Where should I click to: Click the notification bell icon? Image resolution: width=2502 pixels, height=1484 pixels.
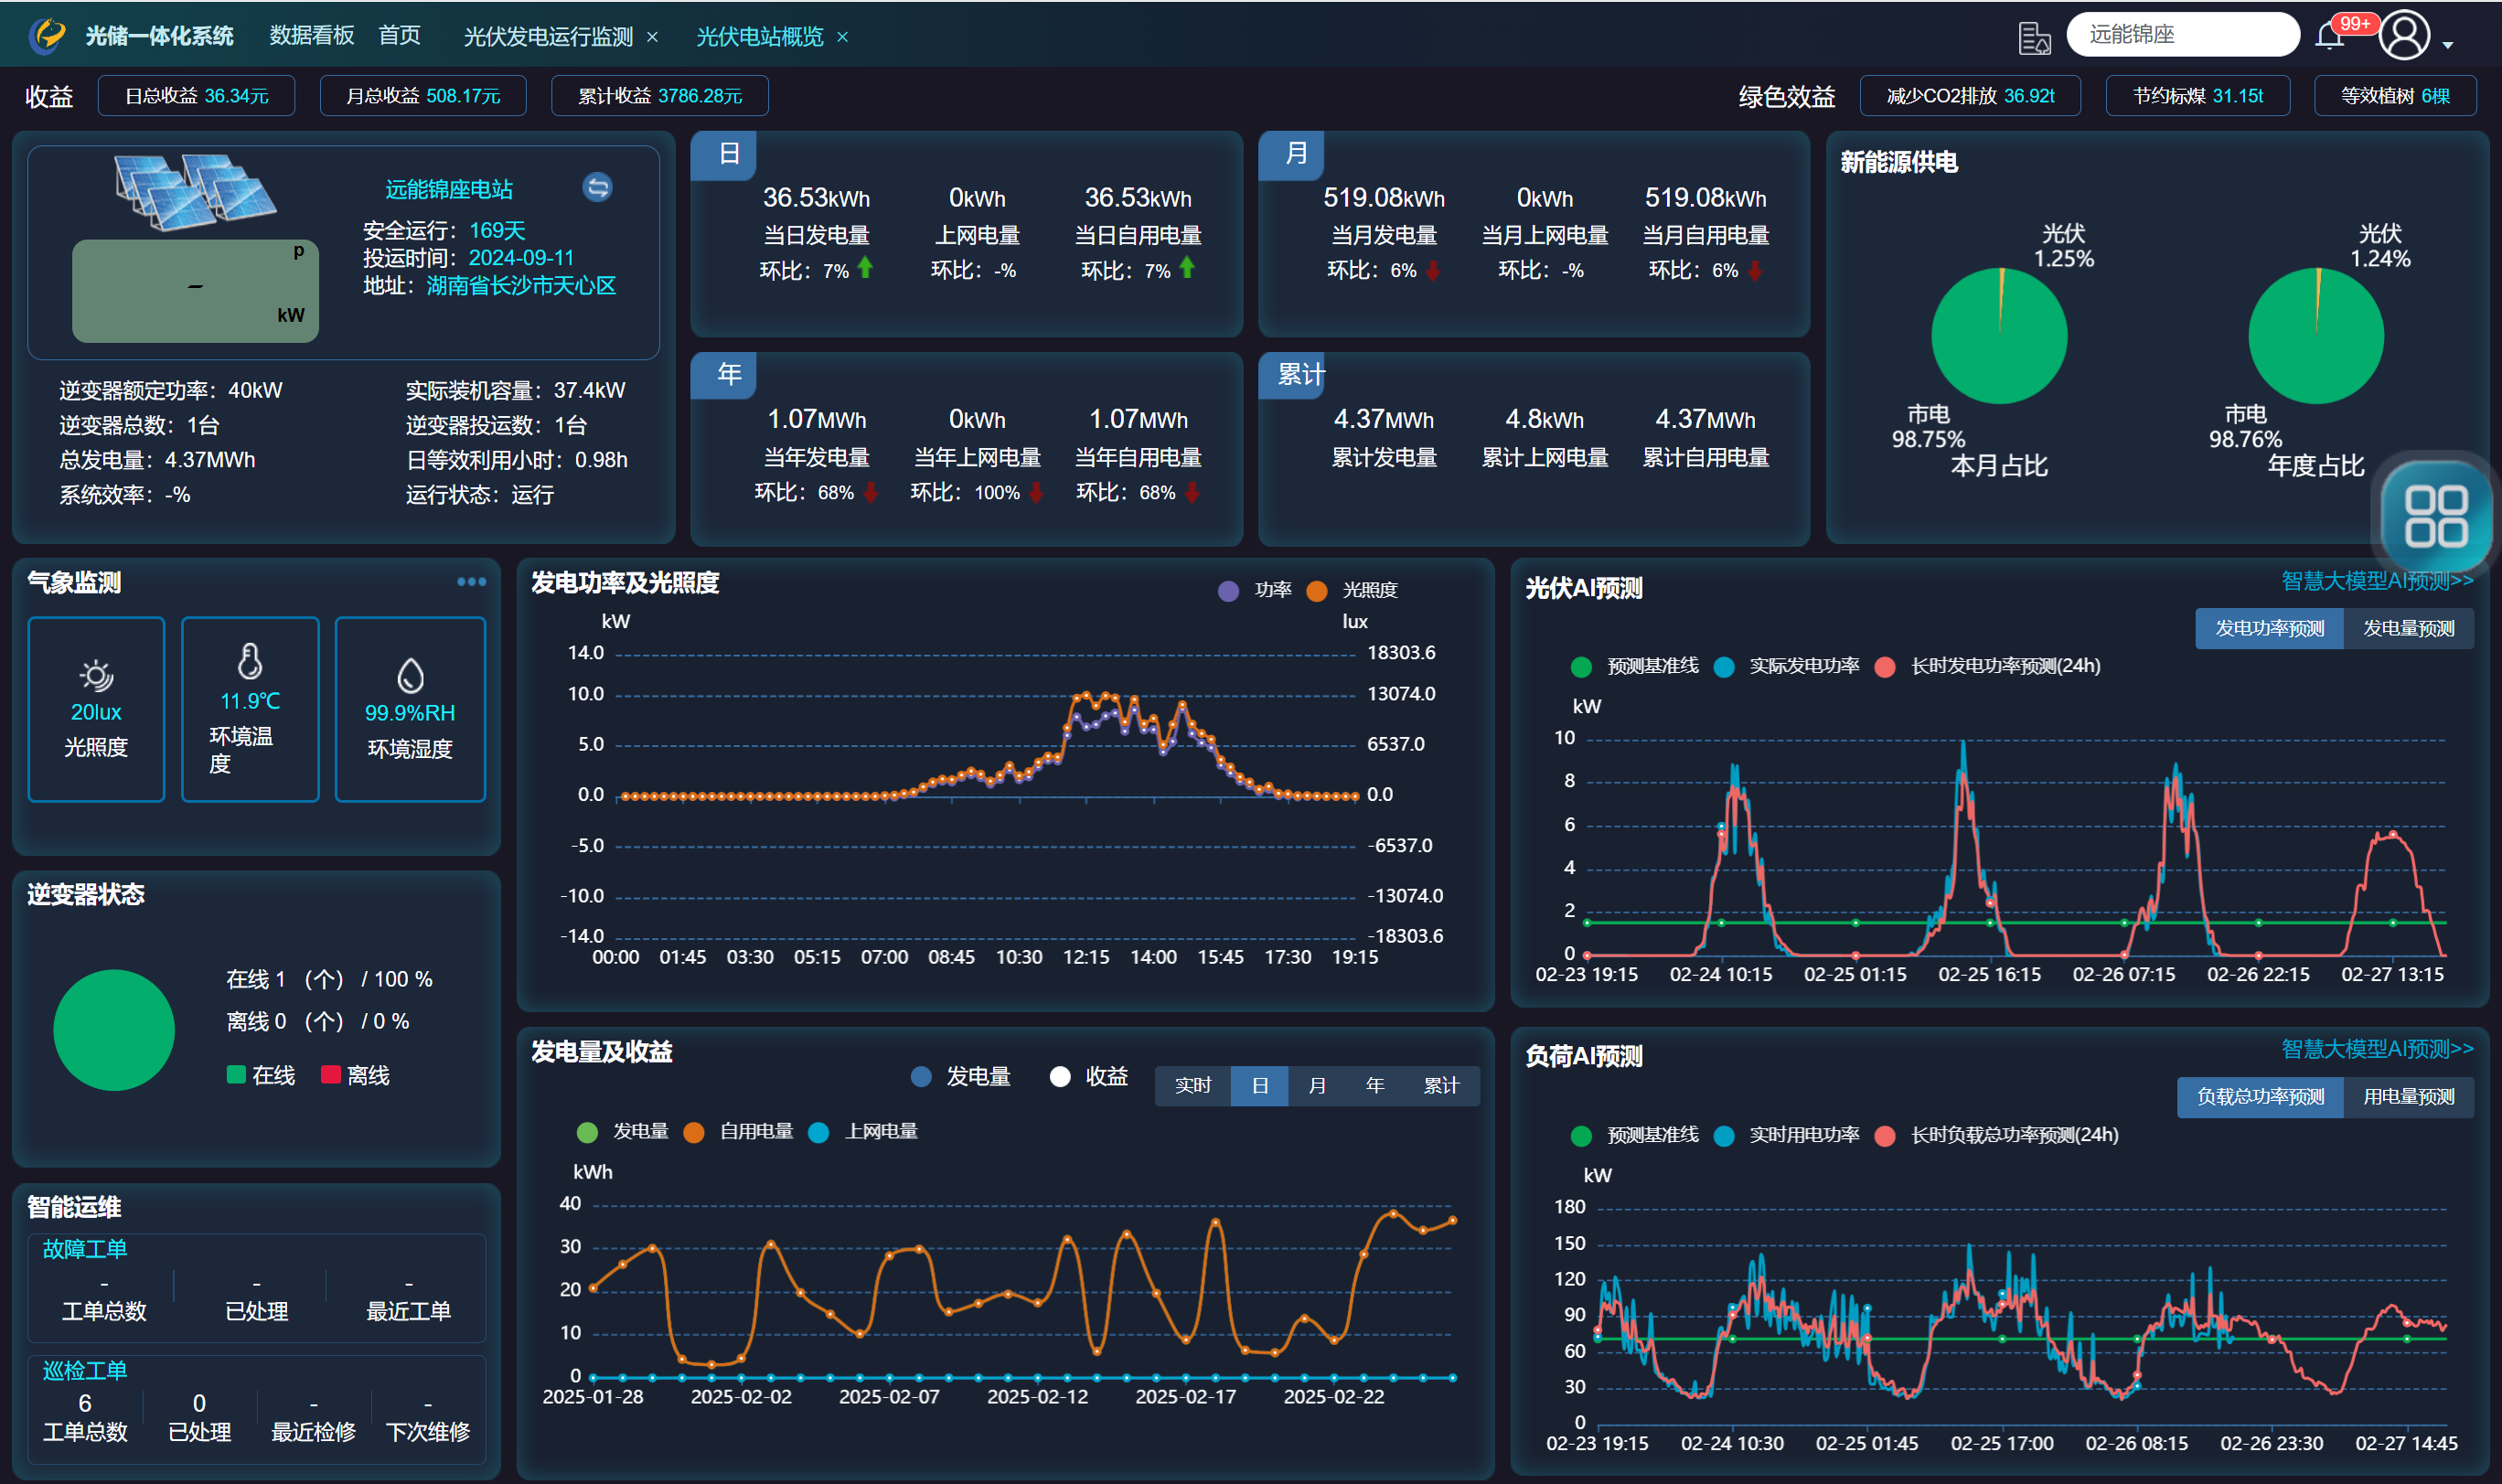(2328, 38)
